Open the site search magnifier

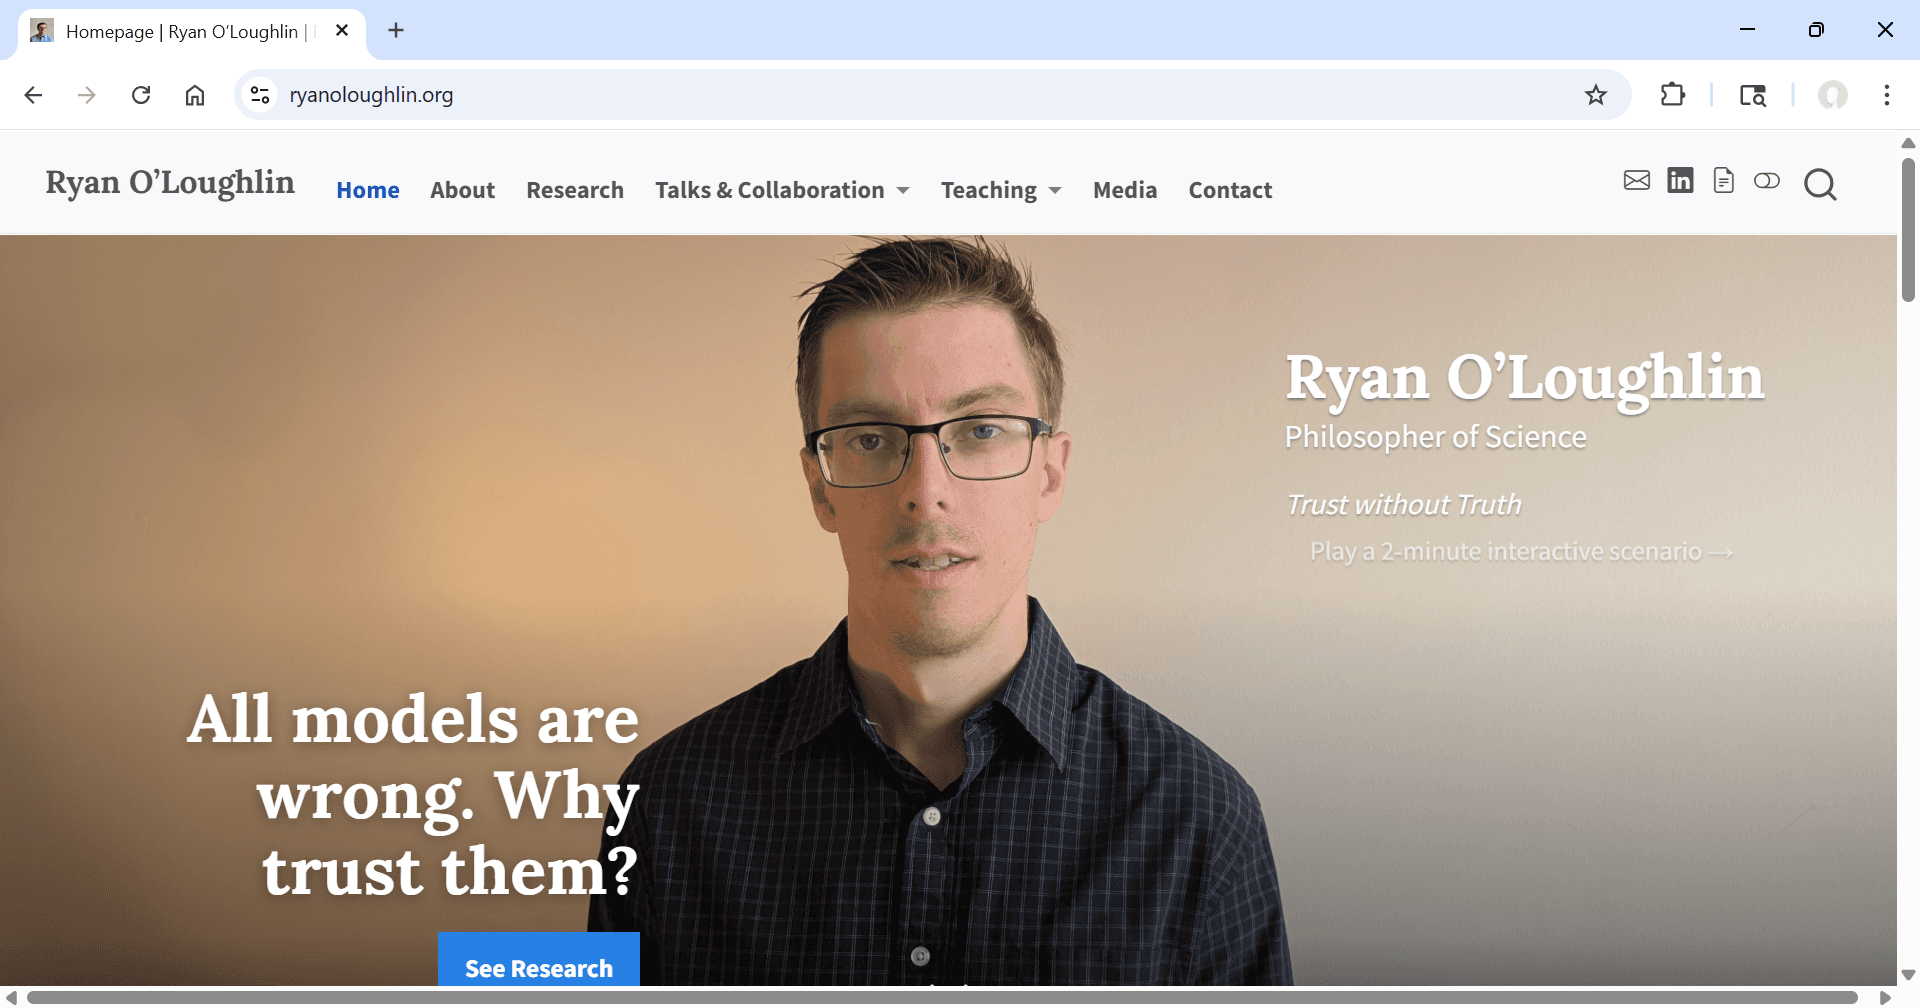point(1820,185)
